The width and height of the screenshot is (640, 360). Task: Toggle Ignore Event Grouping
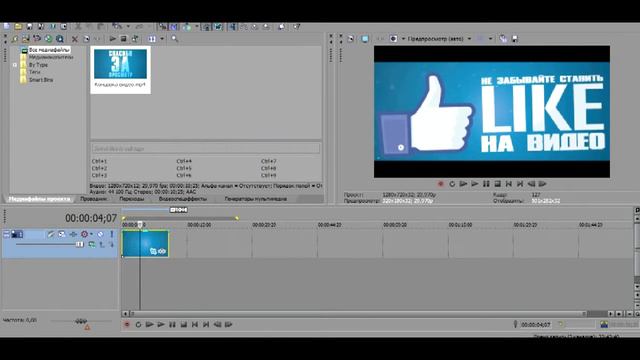click(218, 27)
